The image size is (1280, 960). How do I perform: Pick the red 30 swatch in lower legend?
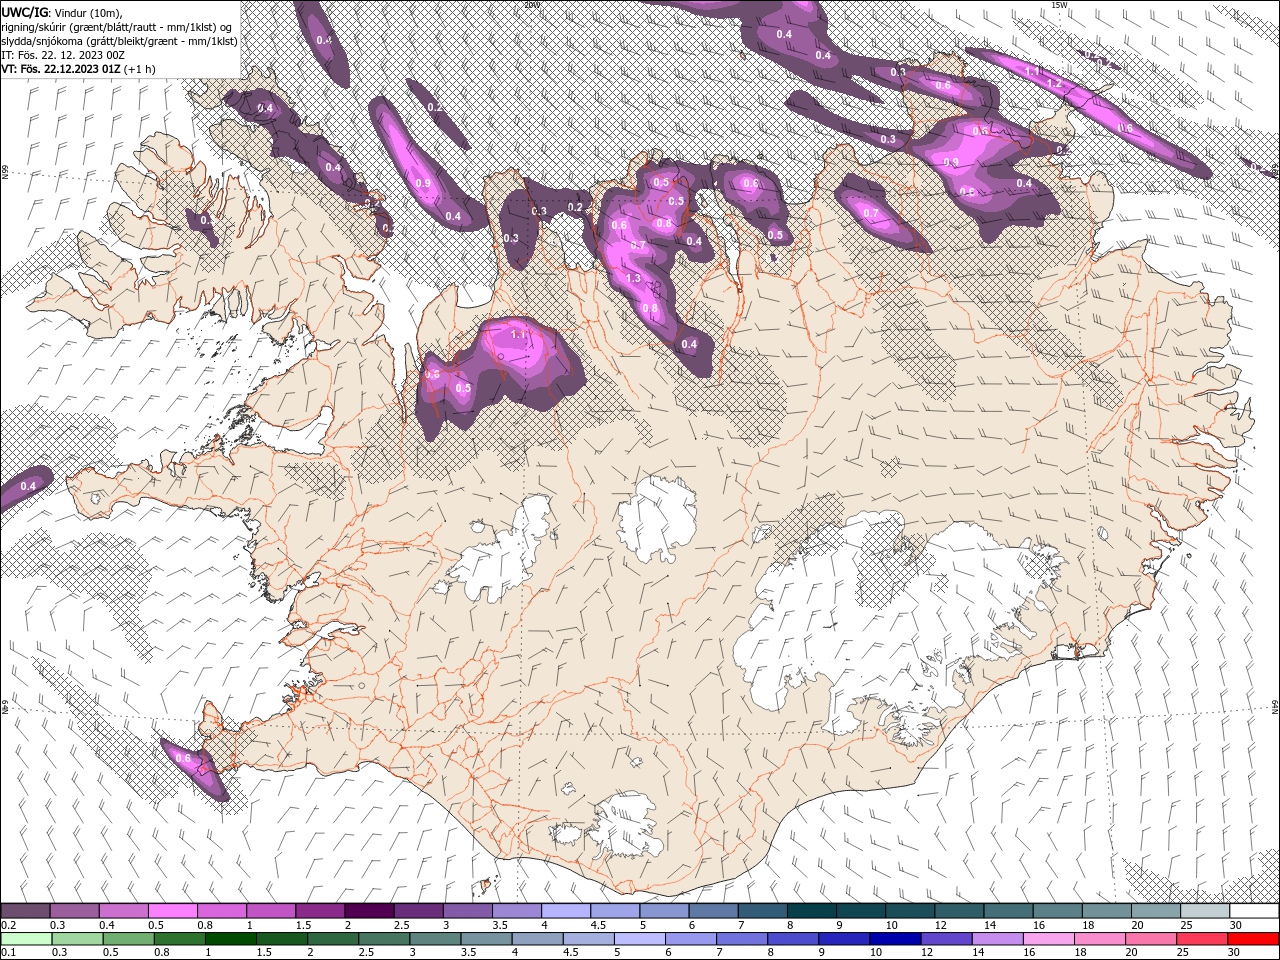1254,939
